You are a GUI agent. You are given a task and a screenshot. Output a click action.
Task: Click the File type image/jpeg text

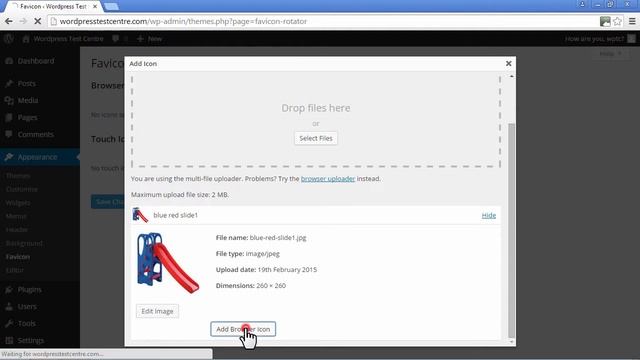tap(248, 253)
